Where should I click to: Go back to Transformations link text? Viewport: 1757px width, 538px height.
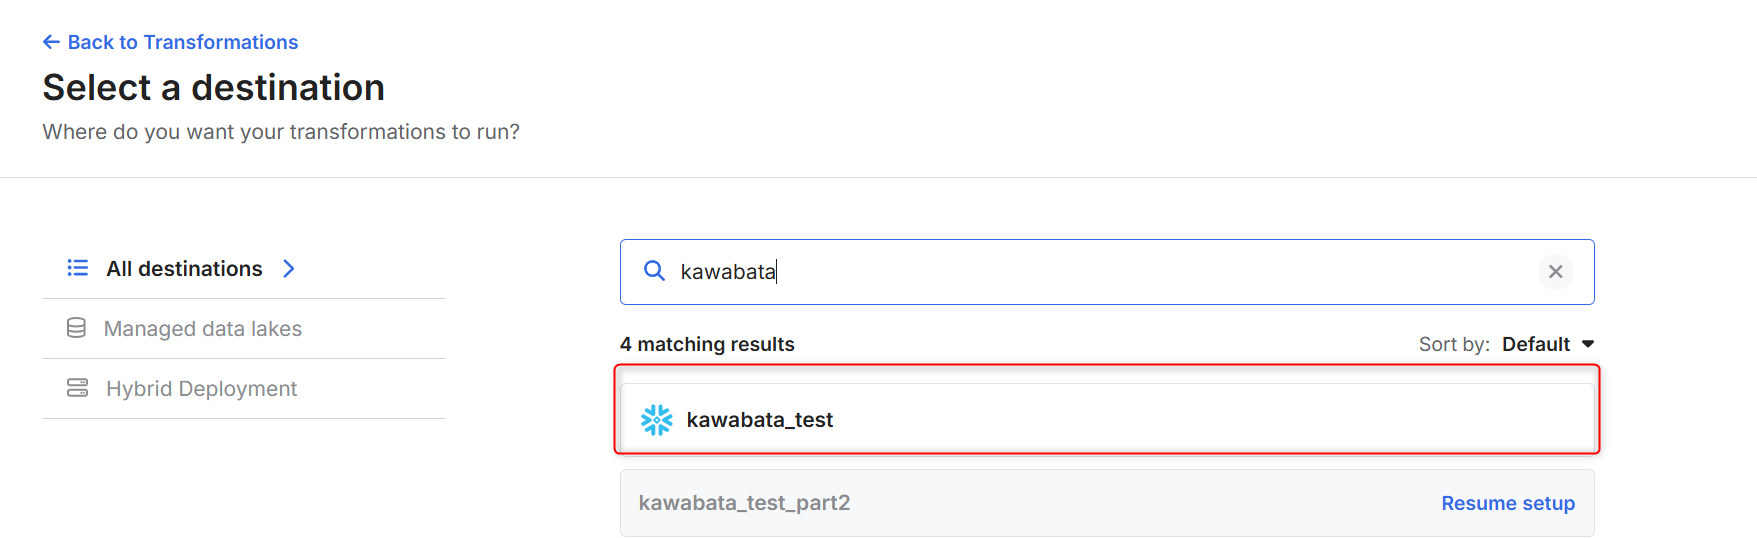pos(183,42)
